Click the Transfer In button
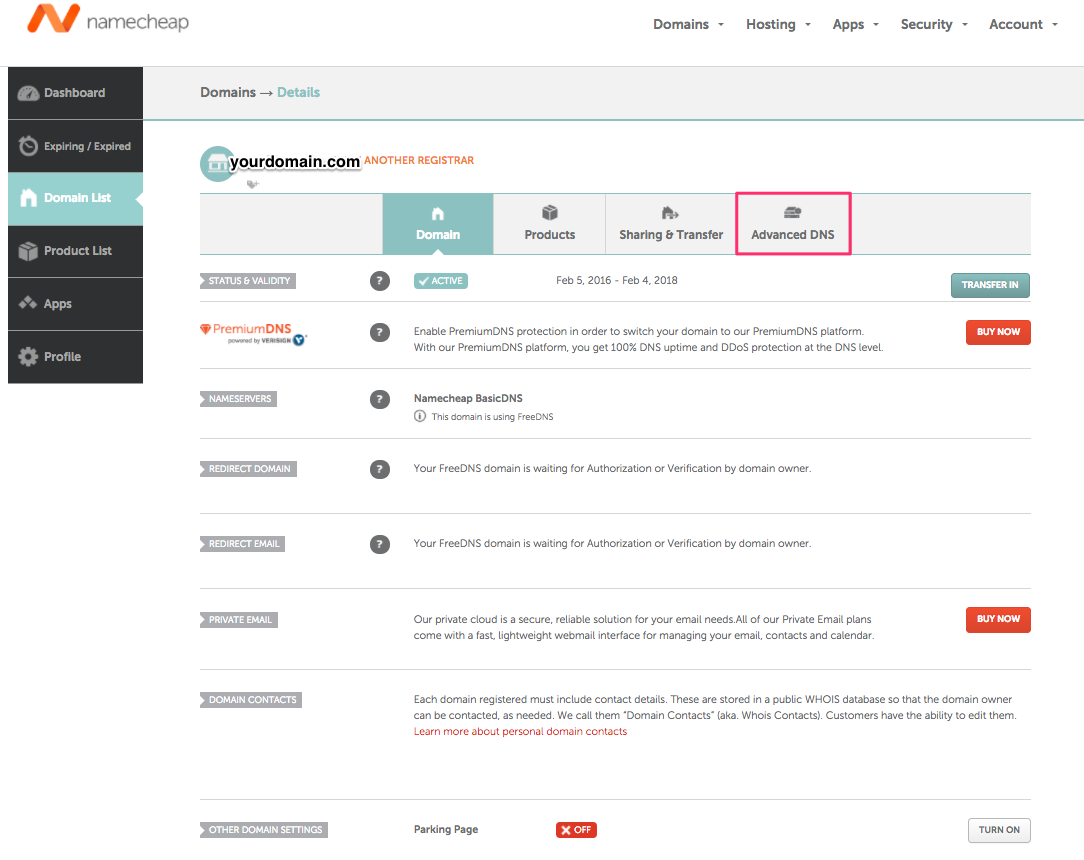This screenshot has height=860, width=1084. (990, 285)
